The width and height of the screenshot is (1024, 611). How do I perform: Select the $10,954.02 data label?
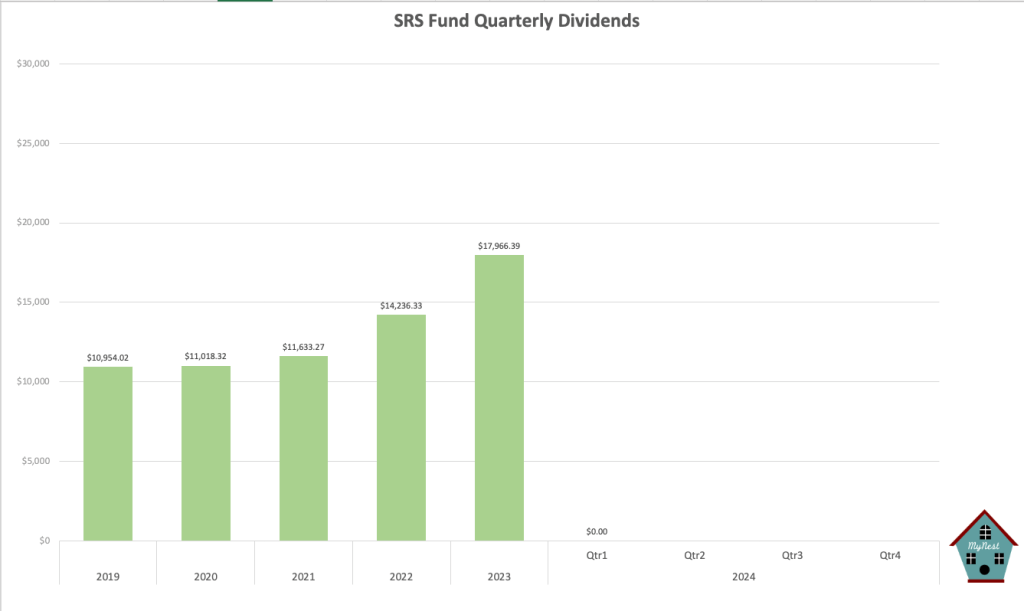click(108, 355)
